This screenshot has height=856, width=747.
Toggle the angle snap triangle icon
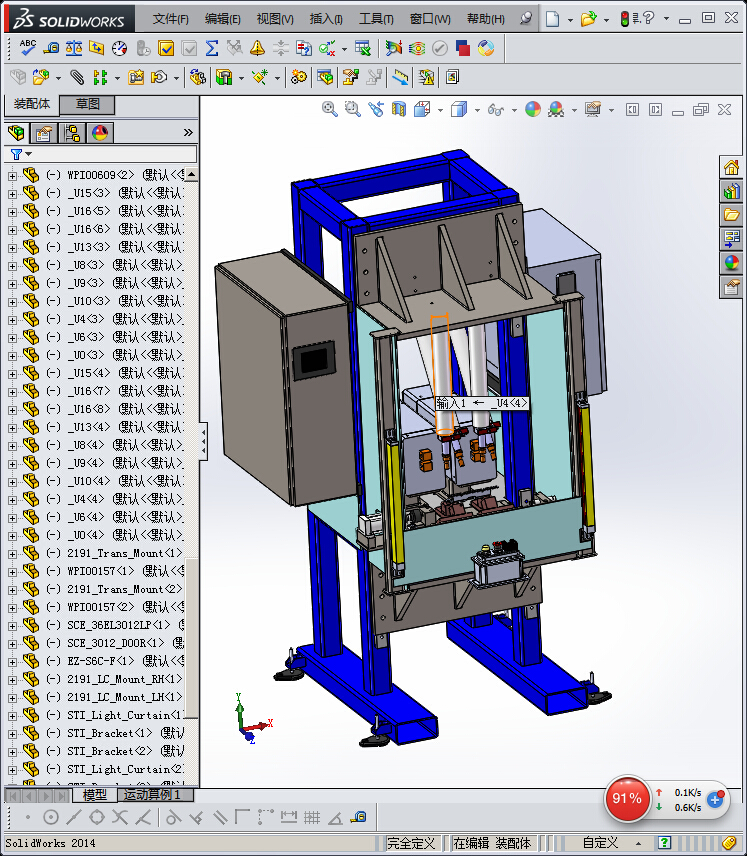335,817
